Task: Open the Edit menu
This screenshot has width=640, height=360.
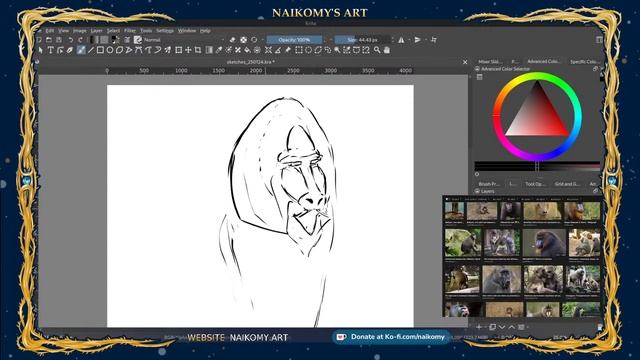Action: tap(50, 31)
